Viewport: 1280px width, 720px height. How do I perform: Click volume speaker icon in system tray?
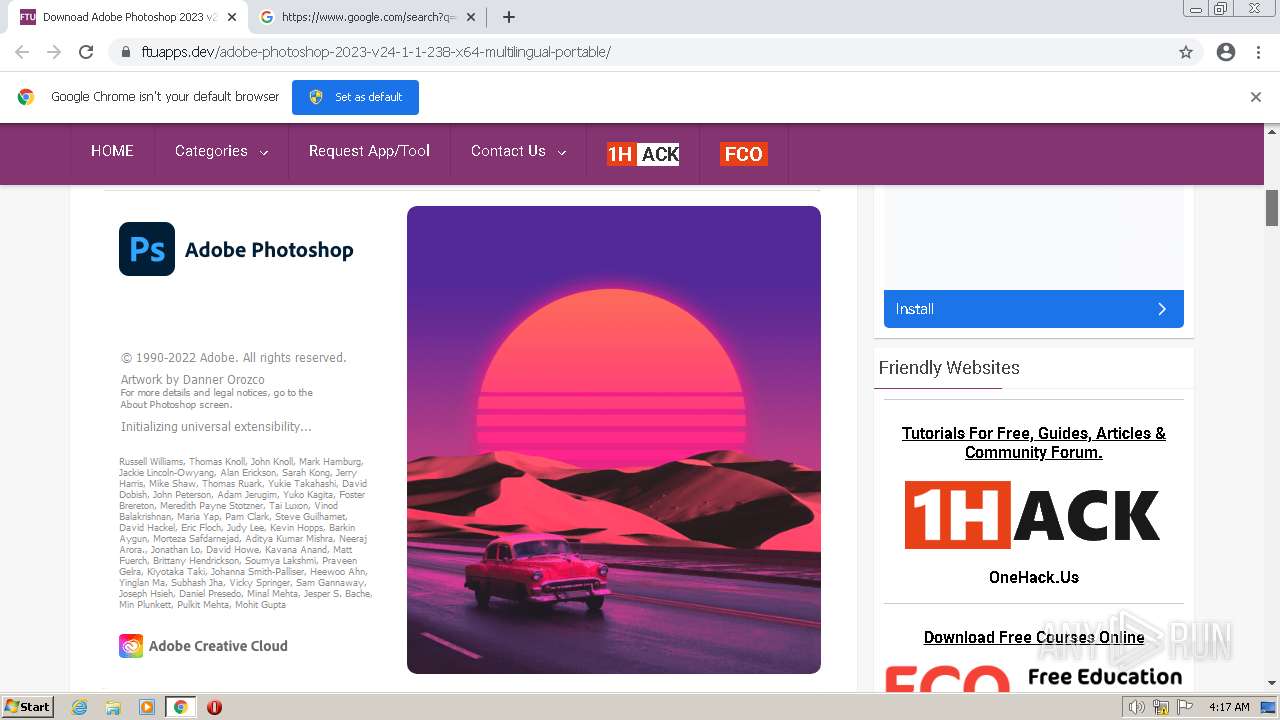pyautogui.click(x=1137, y=707)
